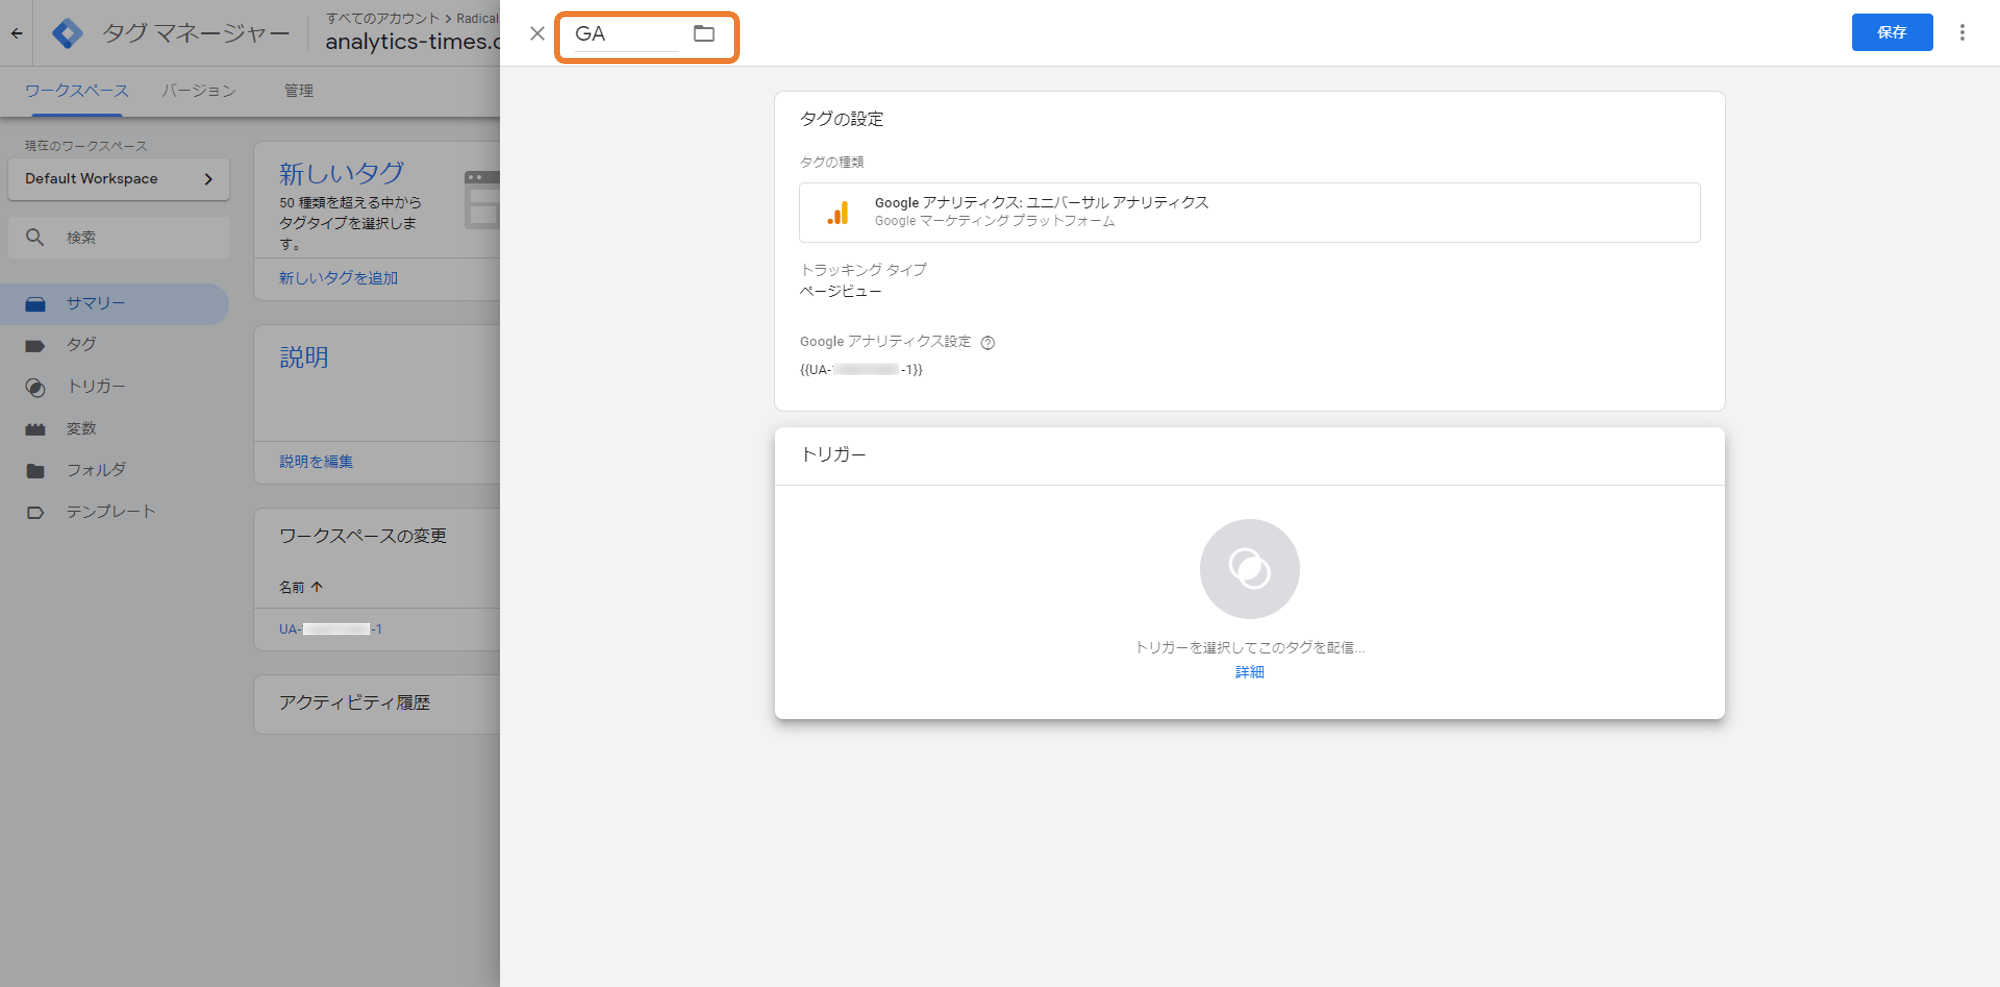The height and width of the screenshot is (987, 2000).
Task: Click the circular trigger placeholder icon
Action: [1249, 569]
